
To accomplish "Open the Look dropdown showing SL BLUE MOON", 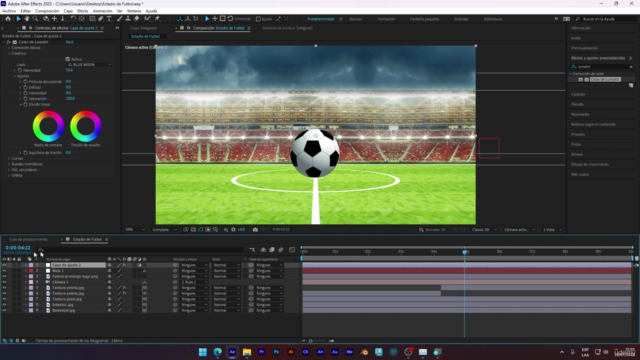I will point(89,64).
